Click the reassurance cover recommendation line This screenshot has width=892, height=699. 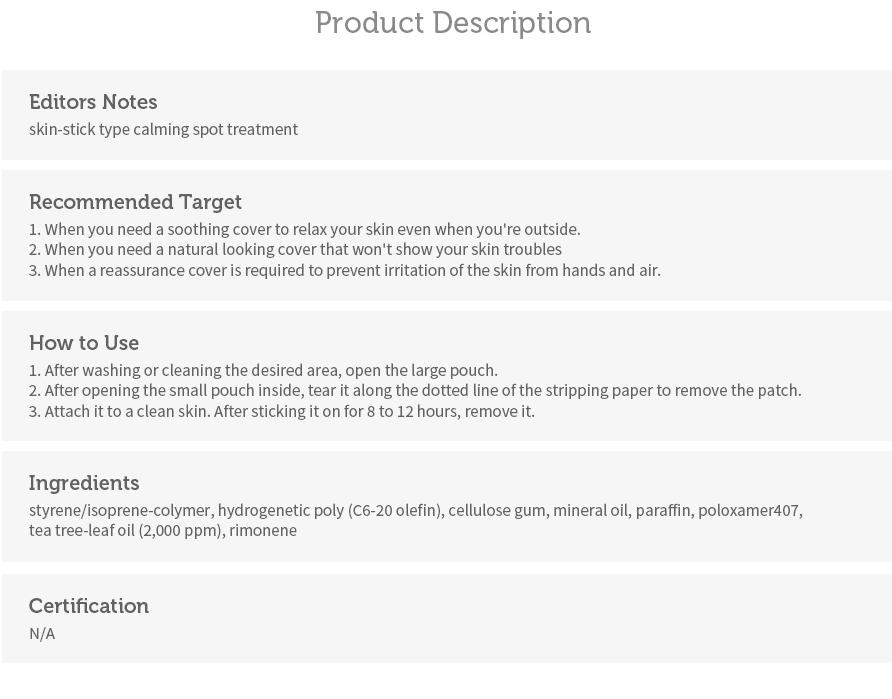tap(345, 270)
